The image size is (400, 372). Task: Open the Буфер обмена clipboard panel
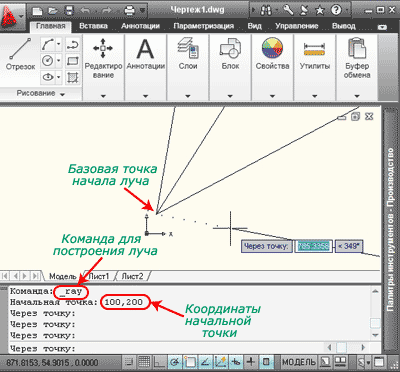pos(357,58)
